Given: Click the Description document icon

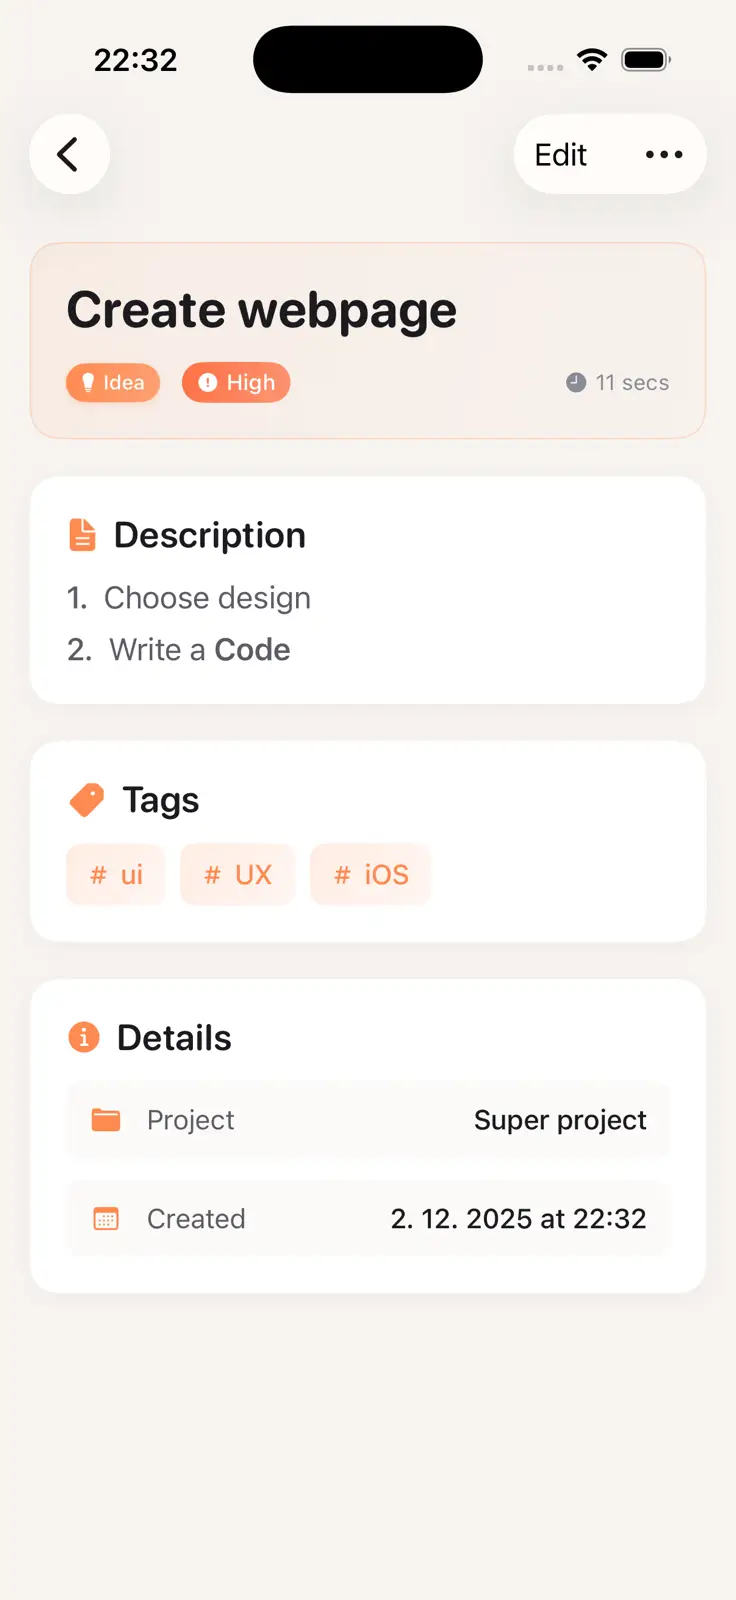Looking at the screenshot, I should click(x=82, y=534).
